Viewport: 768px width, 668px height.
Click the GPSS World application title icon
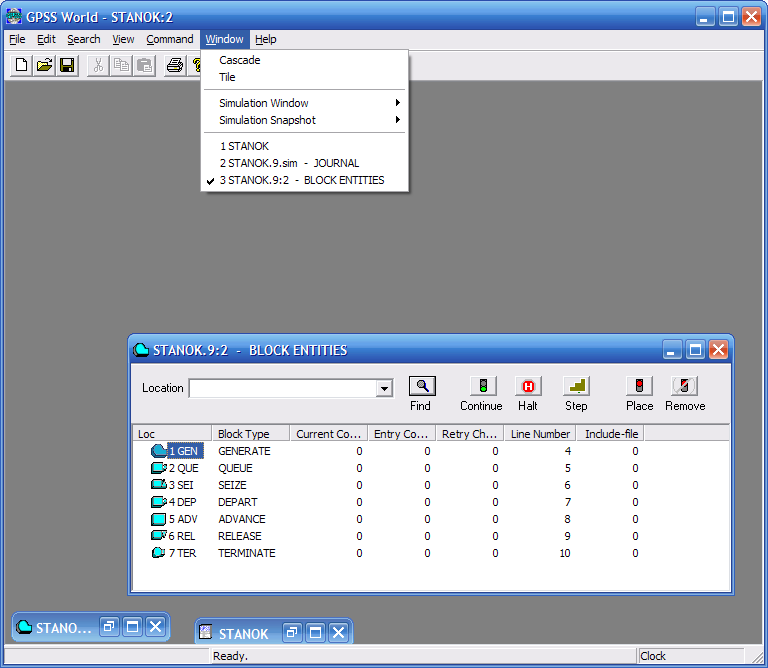14,16
